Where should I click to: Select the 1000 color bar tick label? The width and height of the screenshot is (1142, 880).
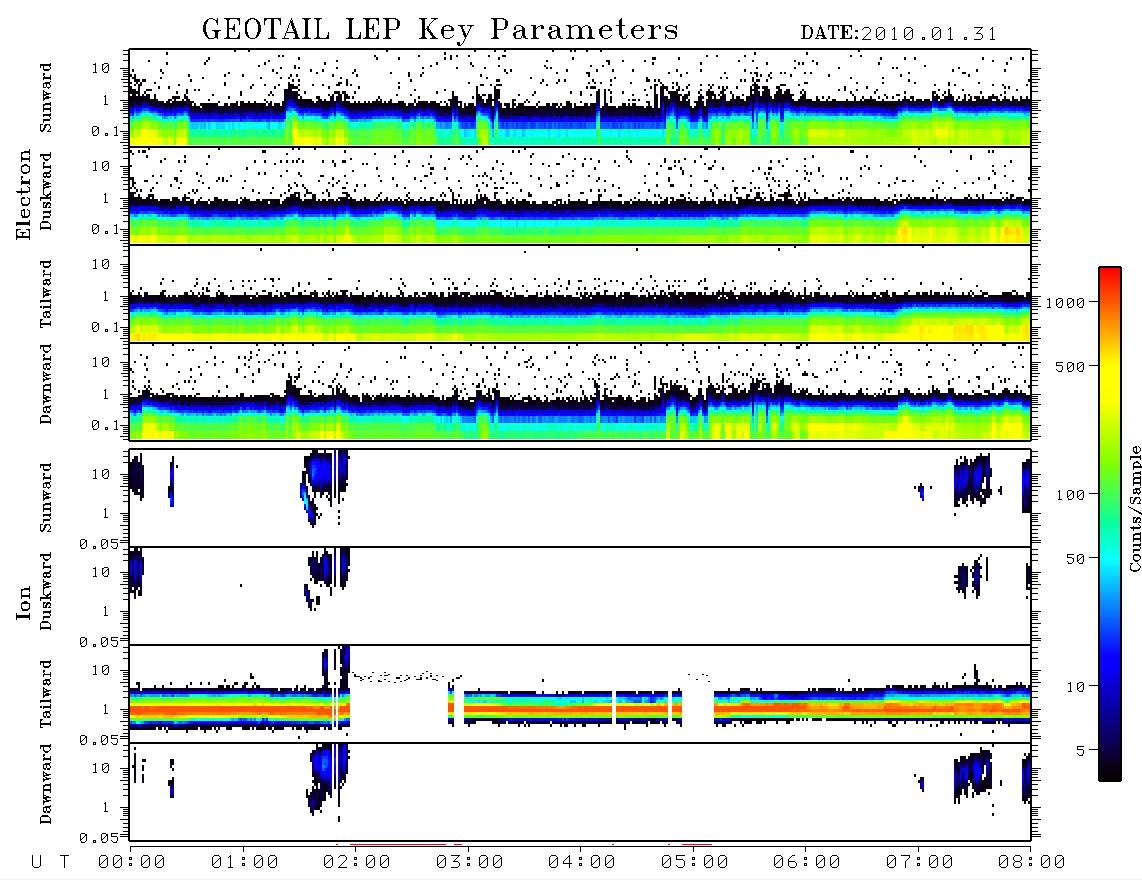[1066, 303]
